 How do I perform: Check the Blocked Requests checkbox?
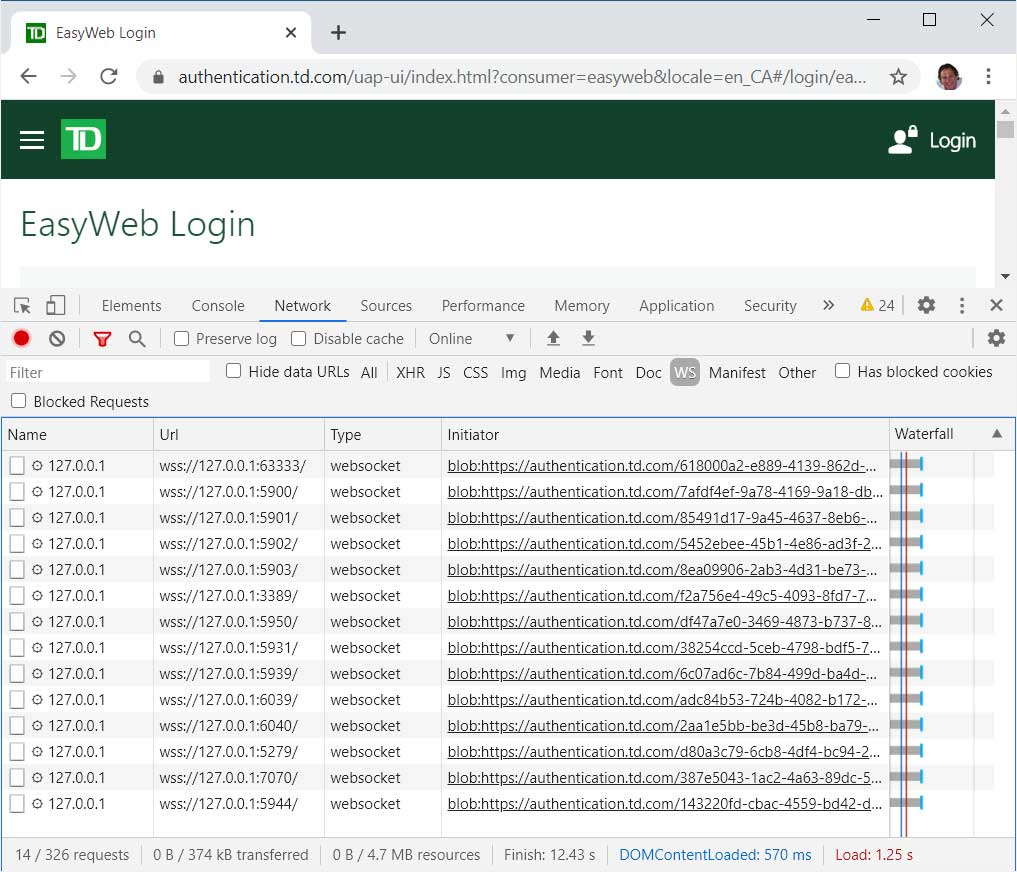point(19,401)
